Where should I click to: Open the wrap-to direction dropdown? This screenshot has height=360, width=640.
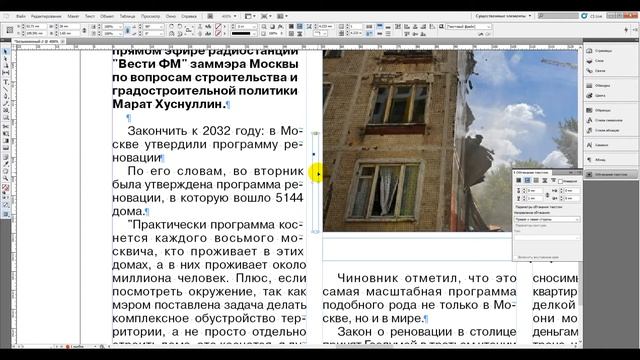(547, 220)
